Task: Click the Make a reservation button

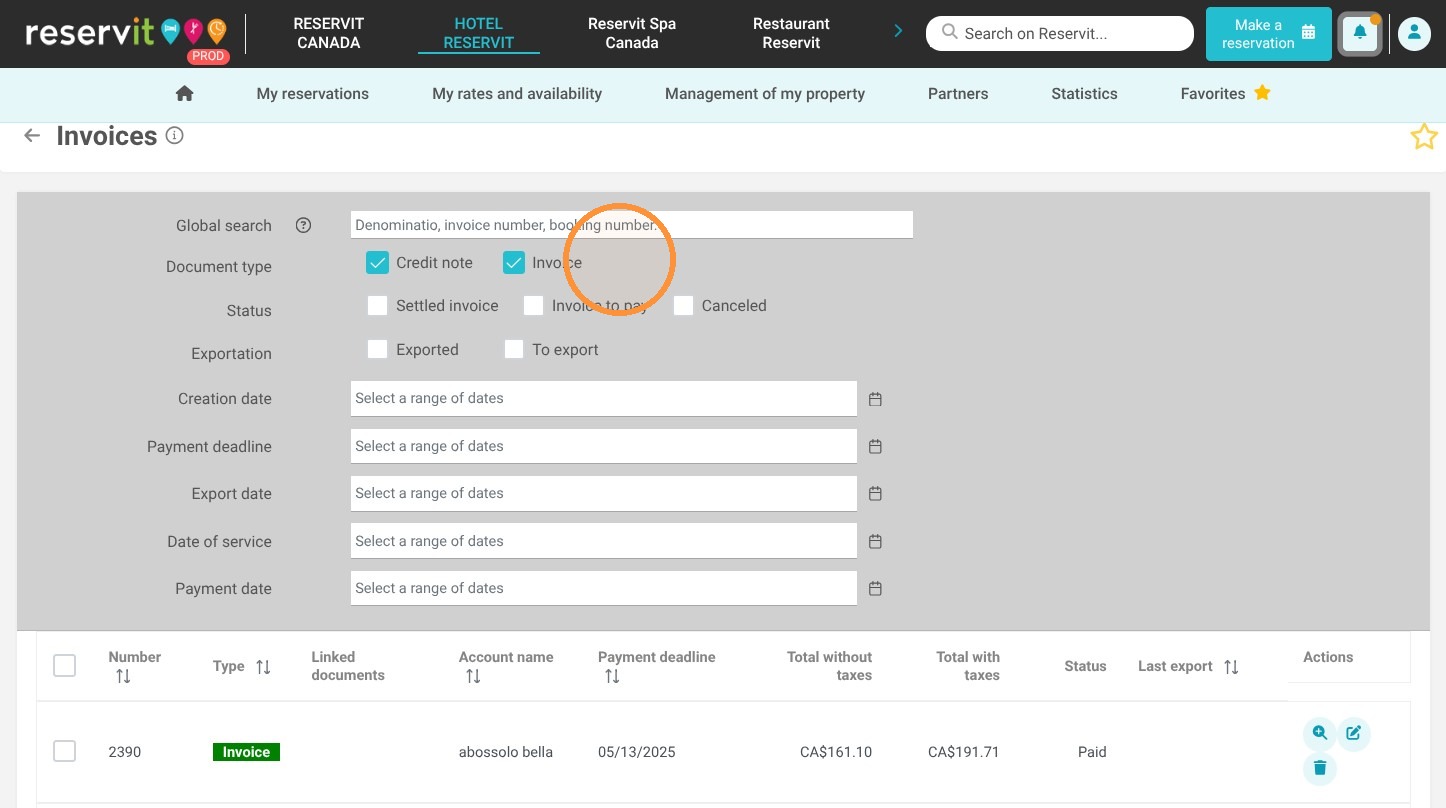Action: point(1268,34)
